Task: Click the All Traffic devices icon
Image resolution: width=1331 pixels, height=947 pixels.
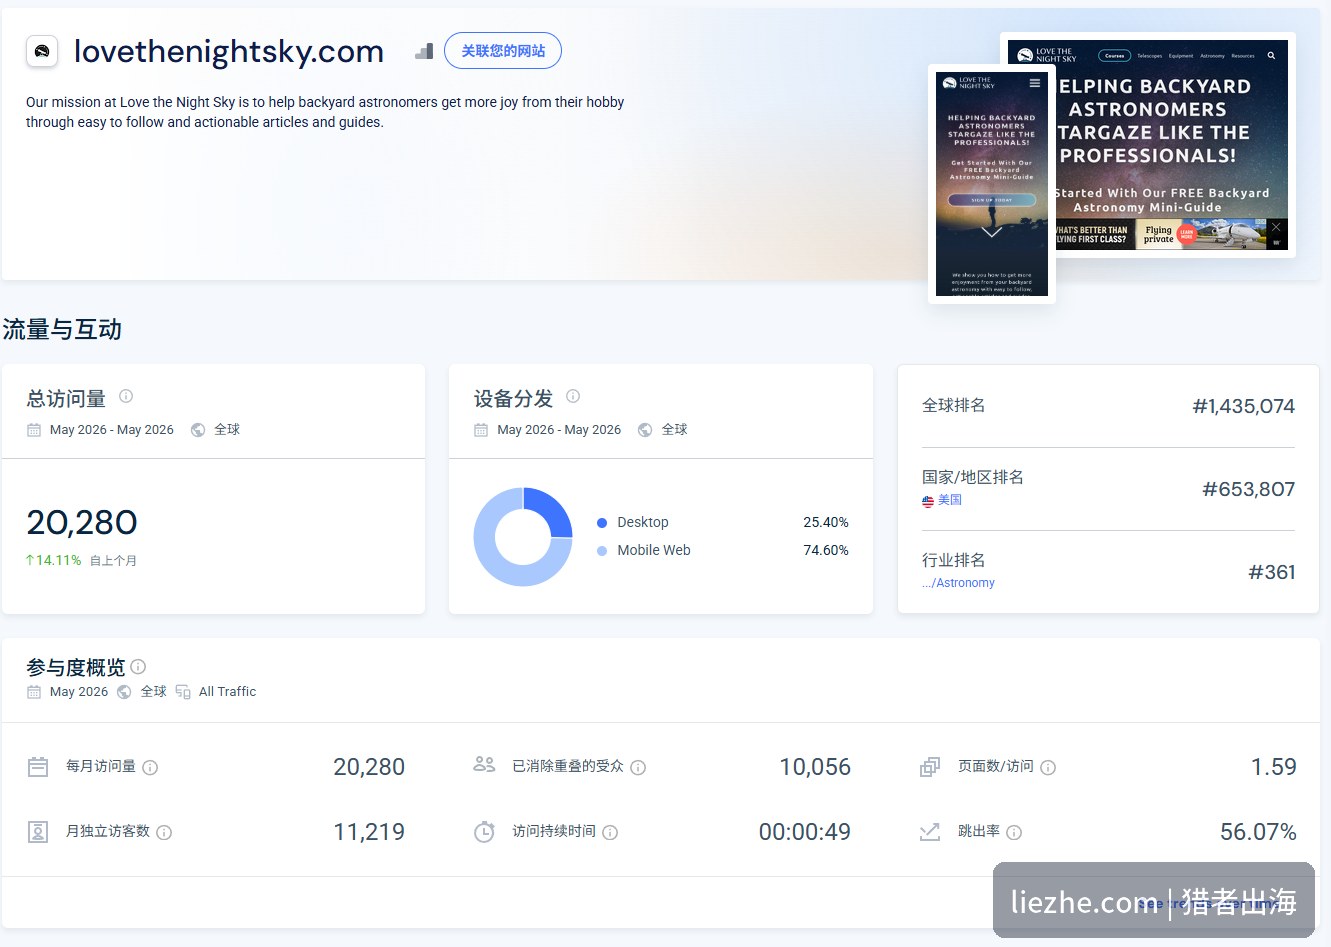Action: coord(183,692)
